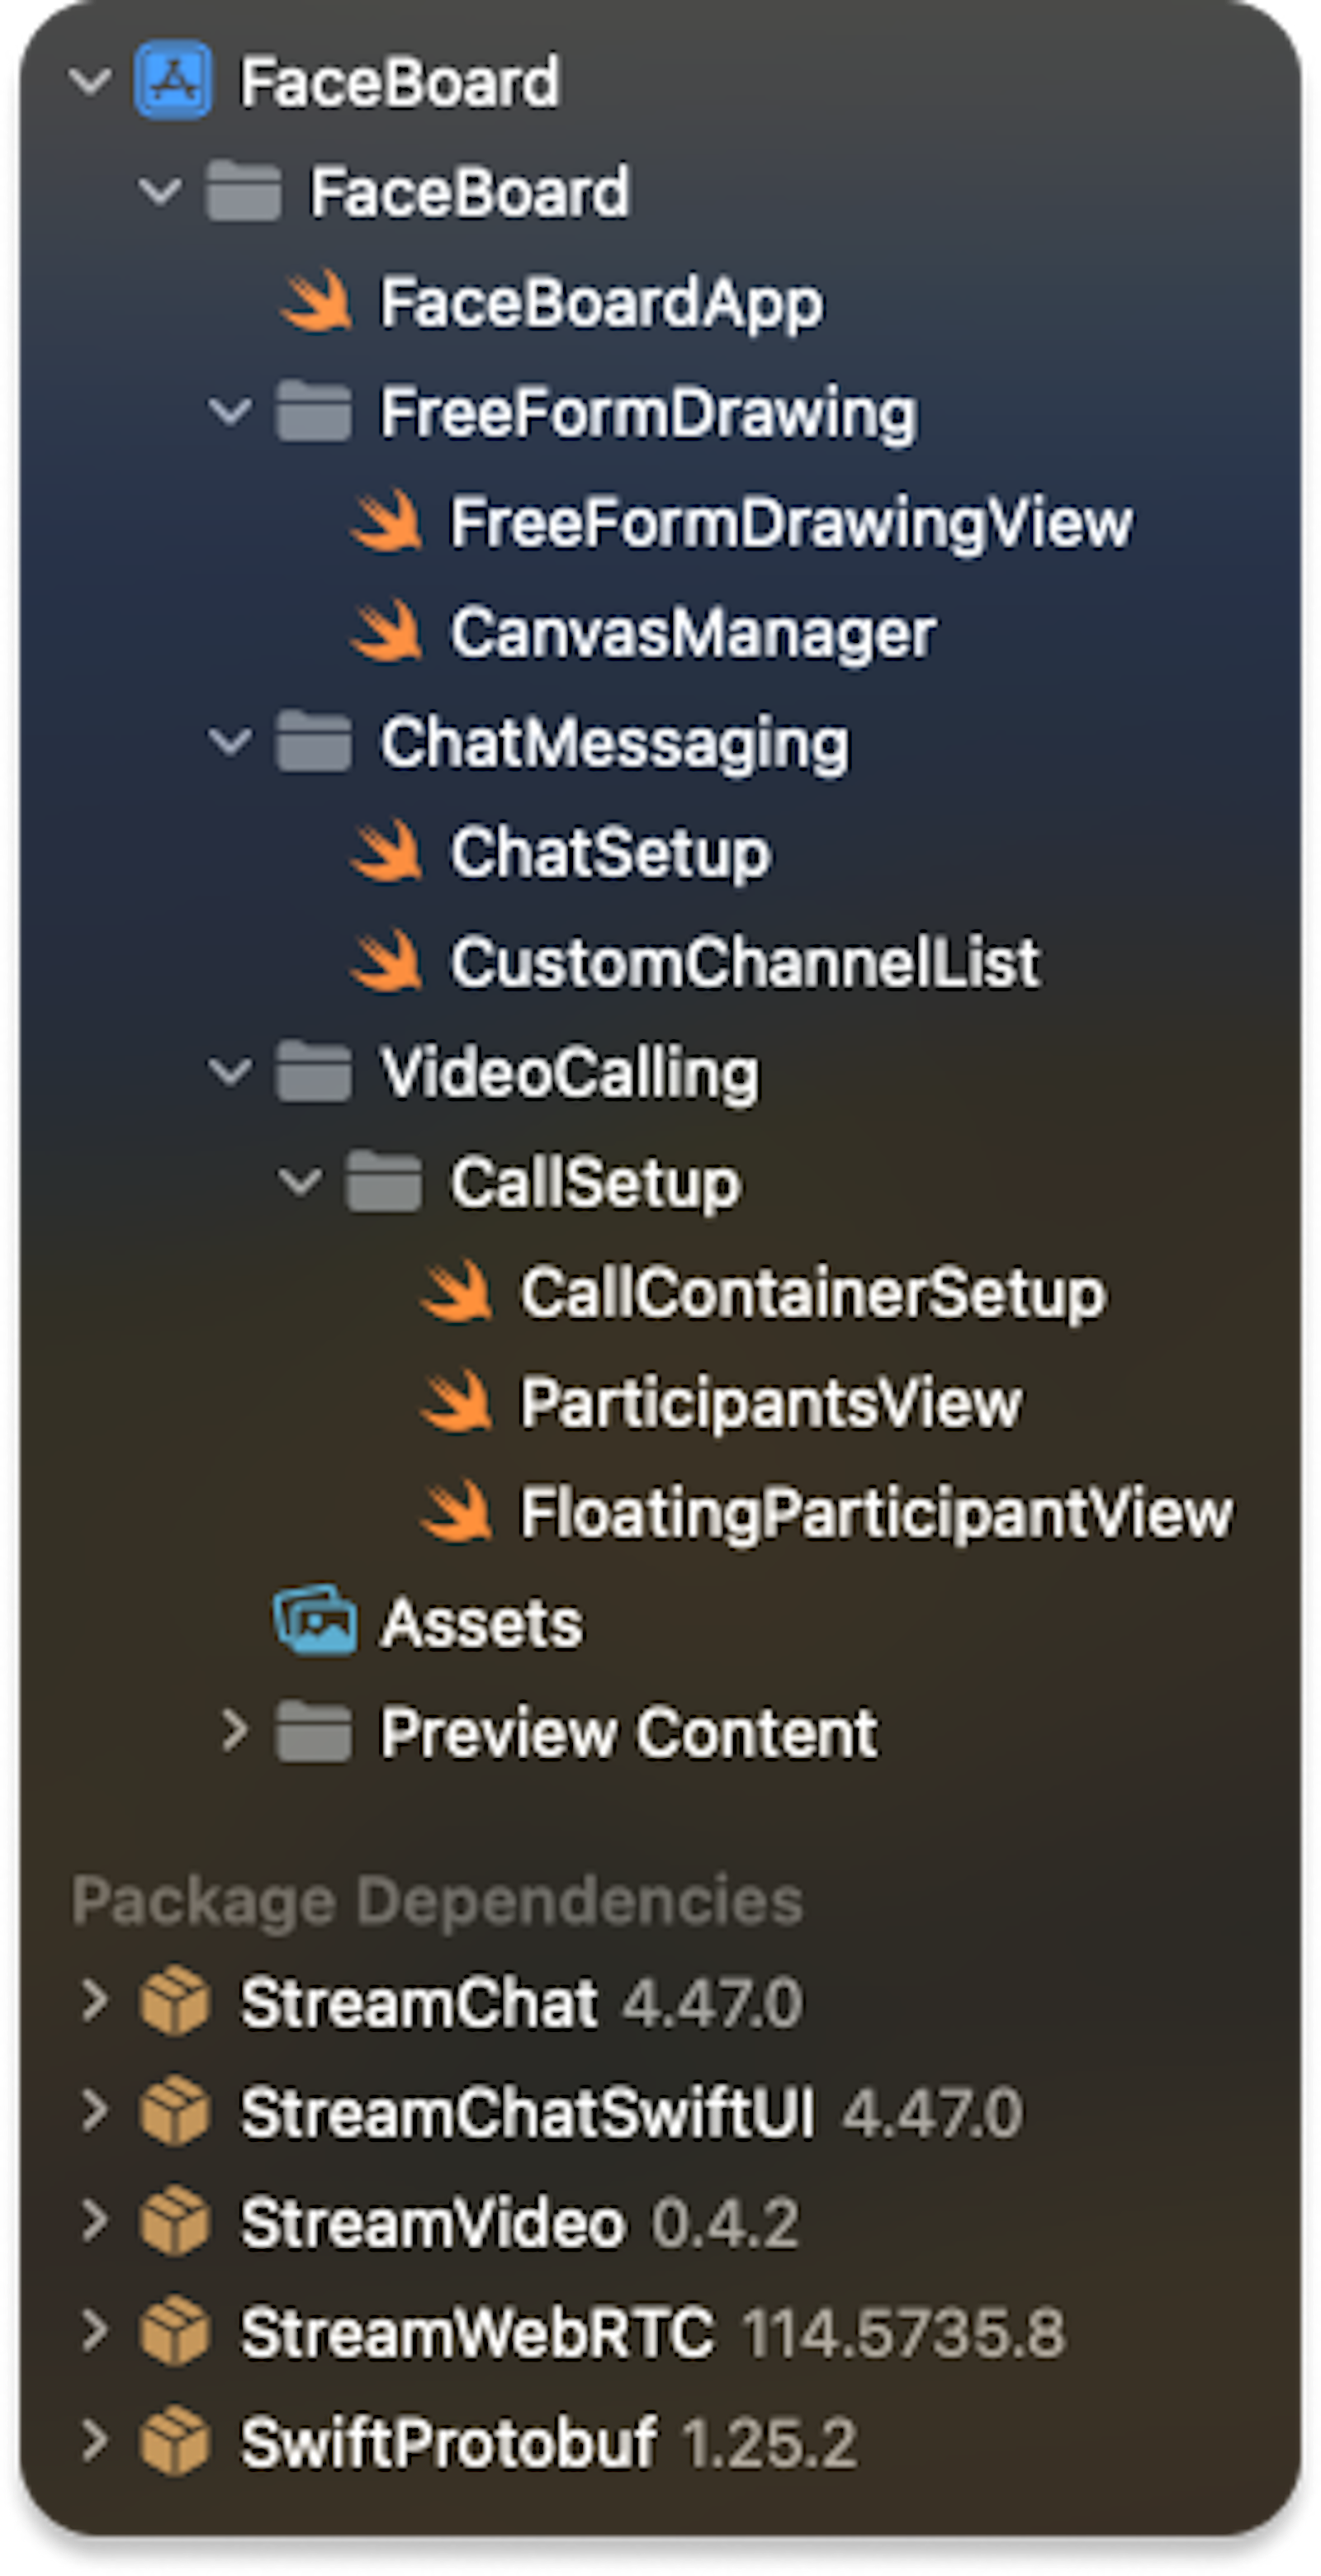
Task: Select the FloatingParticipantView file
Action: coord(876,1512)
